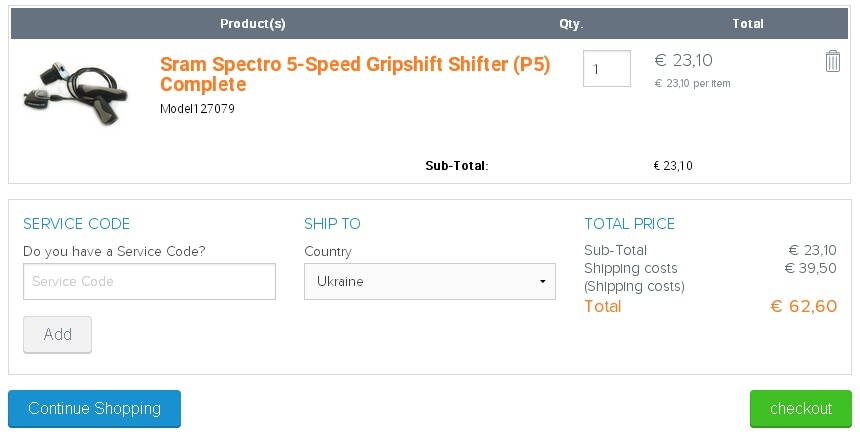Click the Model127079 text

[197, 109]
